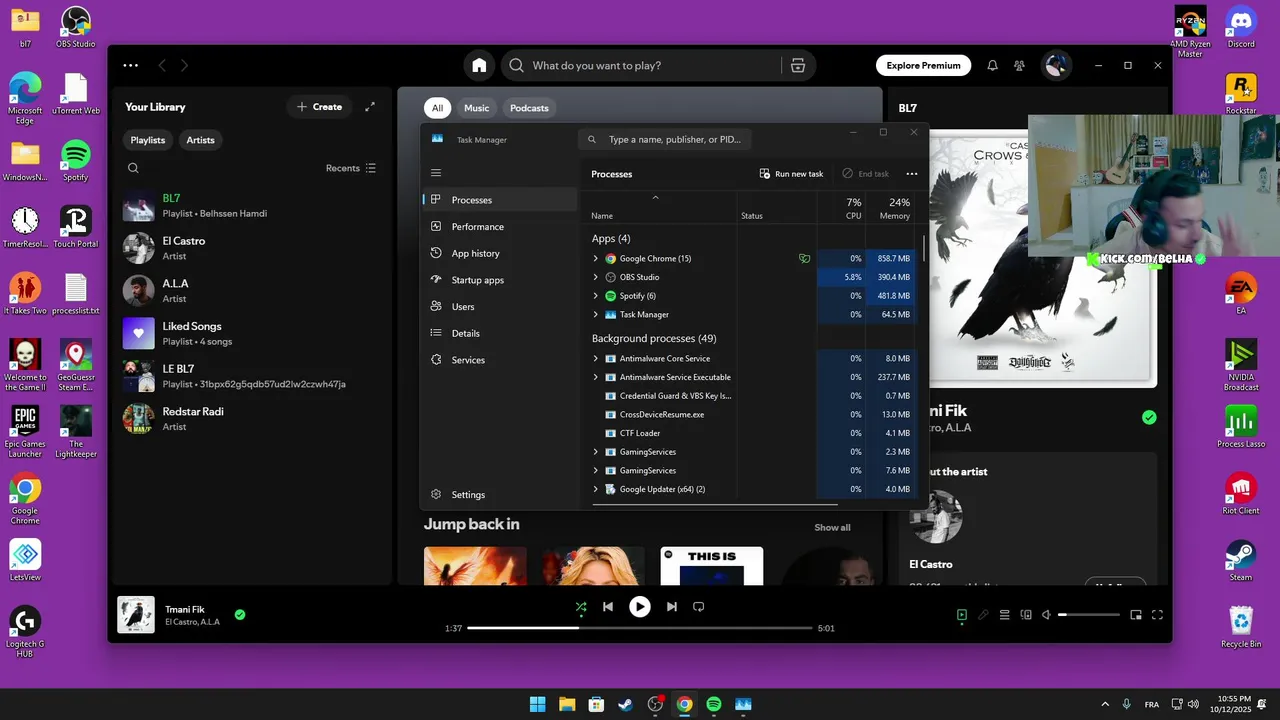Open Task Manager Settings
The width and height of the screenshot is (1280, 720).
pos(499,495)
